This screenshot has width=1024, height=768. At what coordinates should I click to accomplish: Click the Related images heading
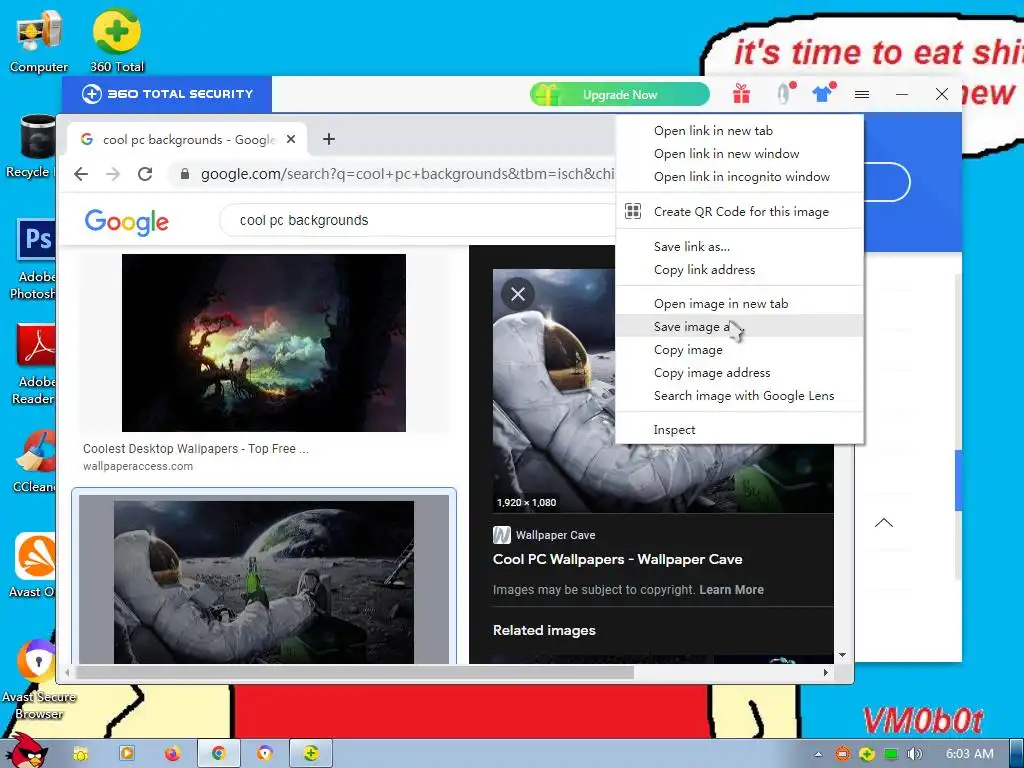544,630
